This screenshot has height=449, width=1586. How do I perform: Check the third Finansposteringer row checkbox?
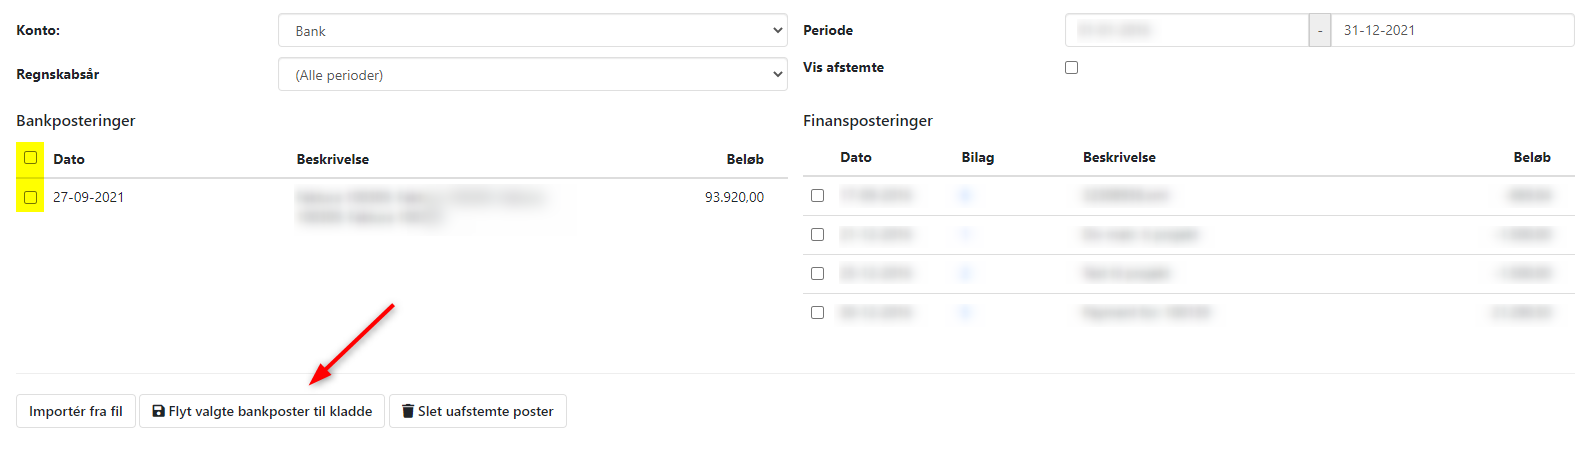pyautogui.click(x=818, y=274)
